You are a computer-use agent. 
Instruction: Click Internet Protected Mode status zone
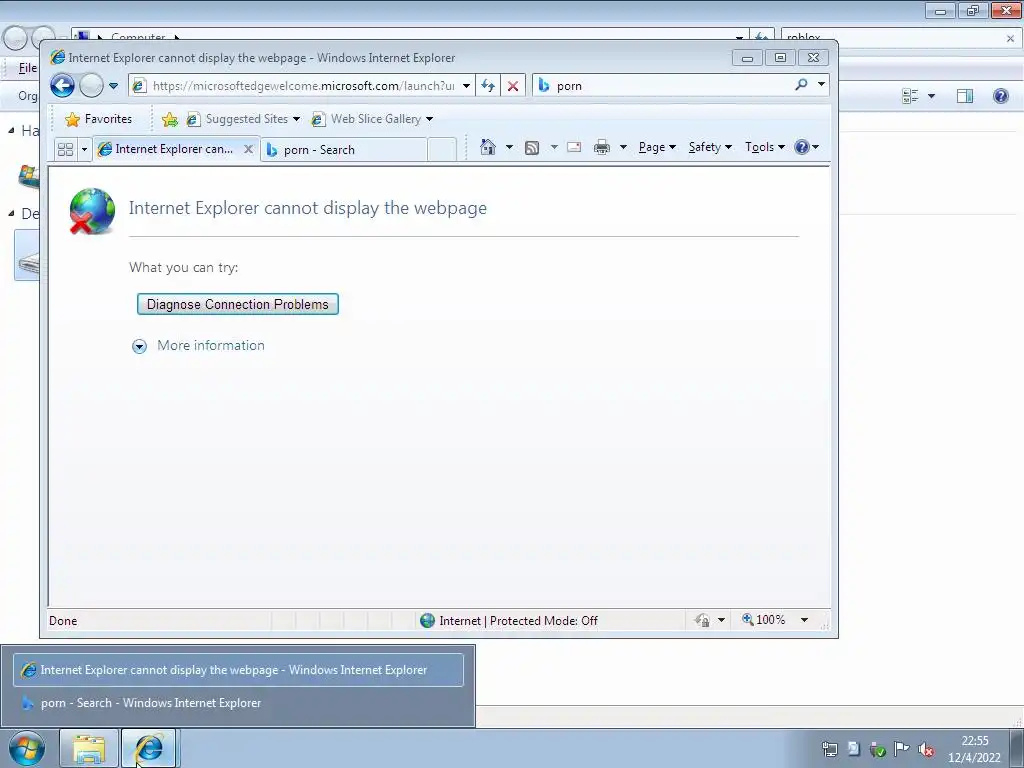[509, 620]
